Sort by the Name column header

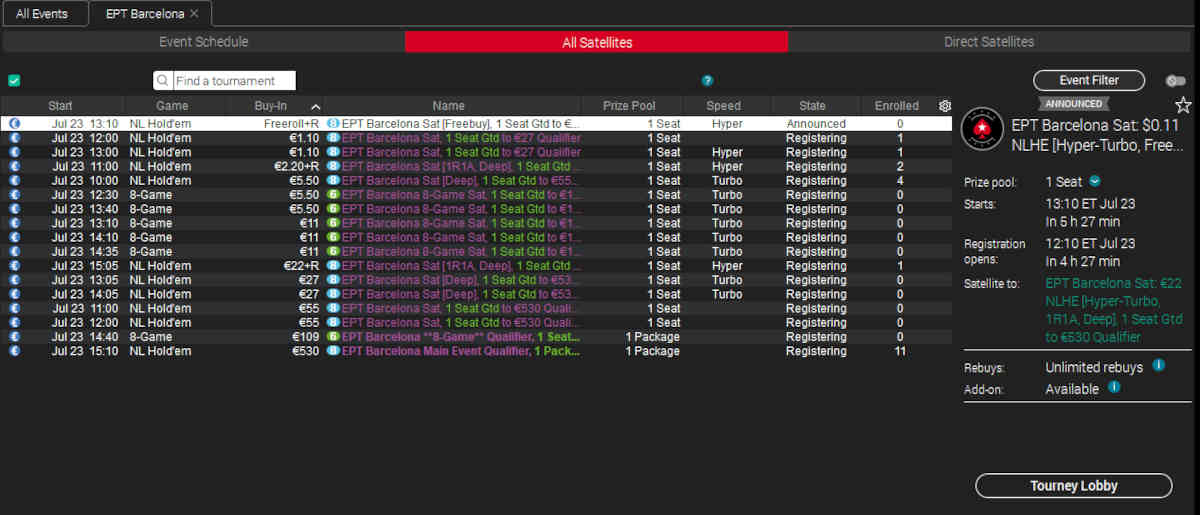[449, 106]
